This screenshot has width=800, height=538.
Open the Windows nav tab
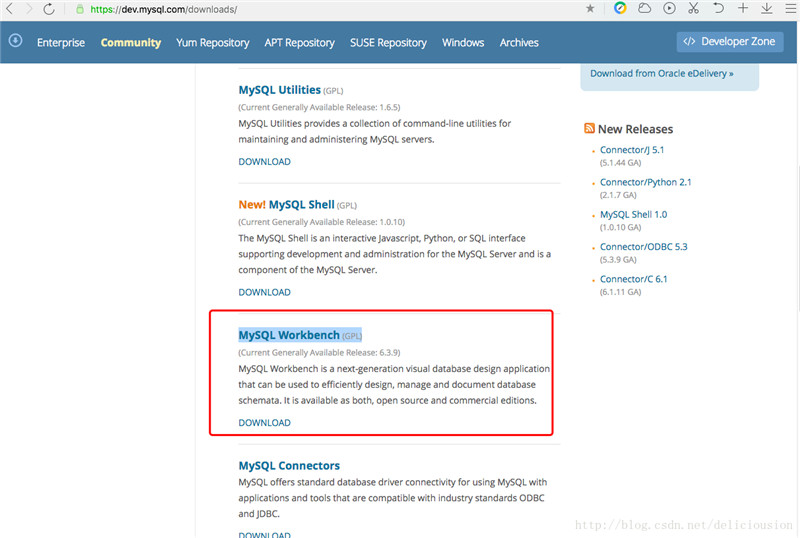click(x=463, y=42)
